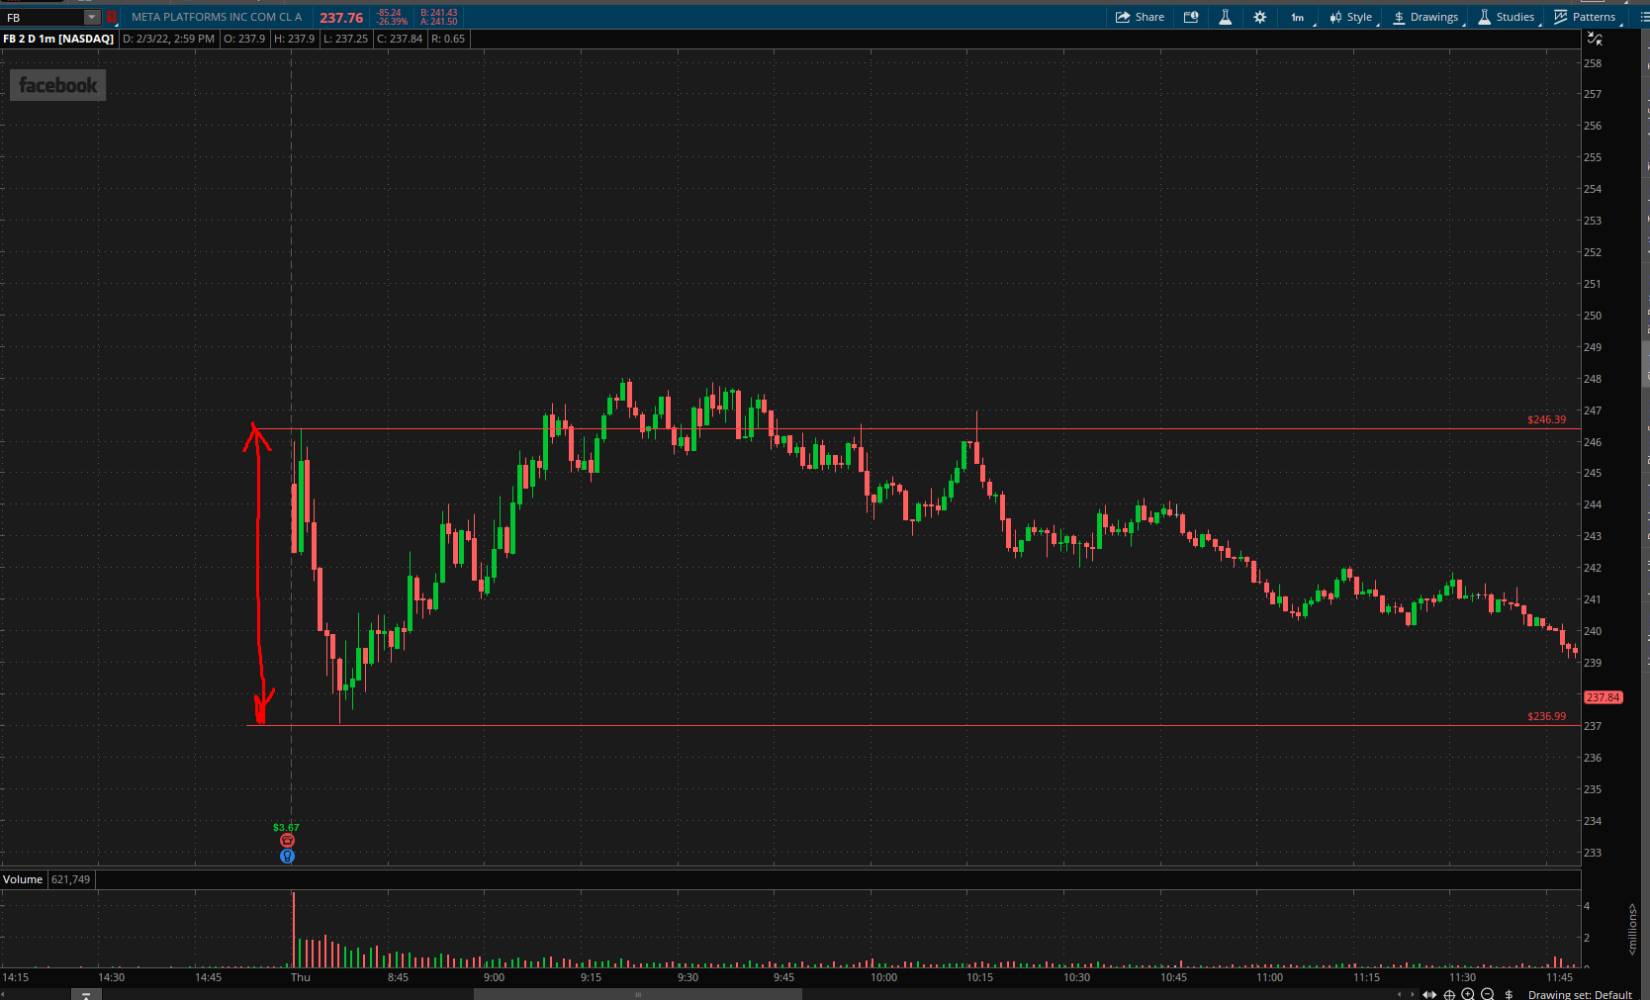Click the horizontal expand arrows icon

1429,994
